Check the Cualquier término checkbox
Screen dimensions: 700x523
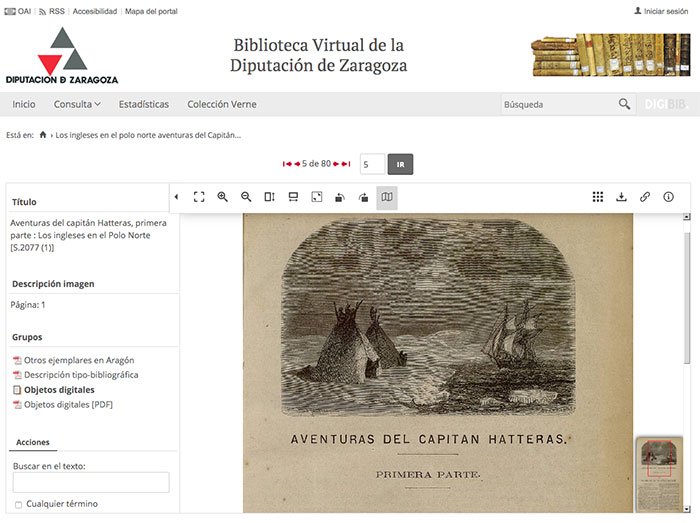pos(18,505)
